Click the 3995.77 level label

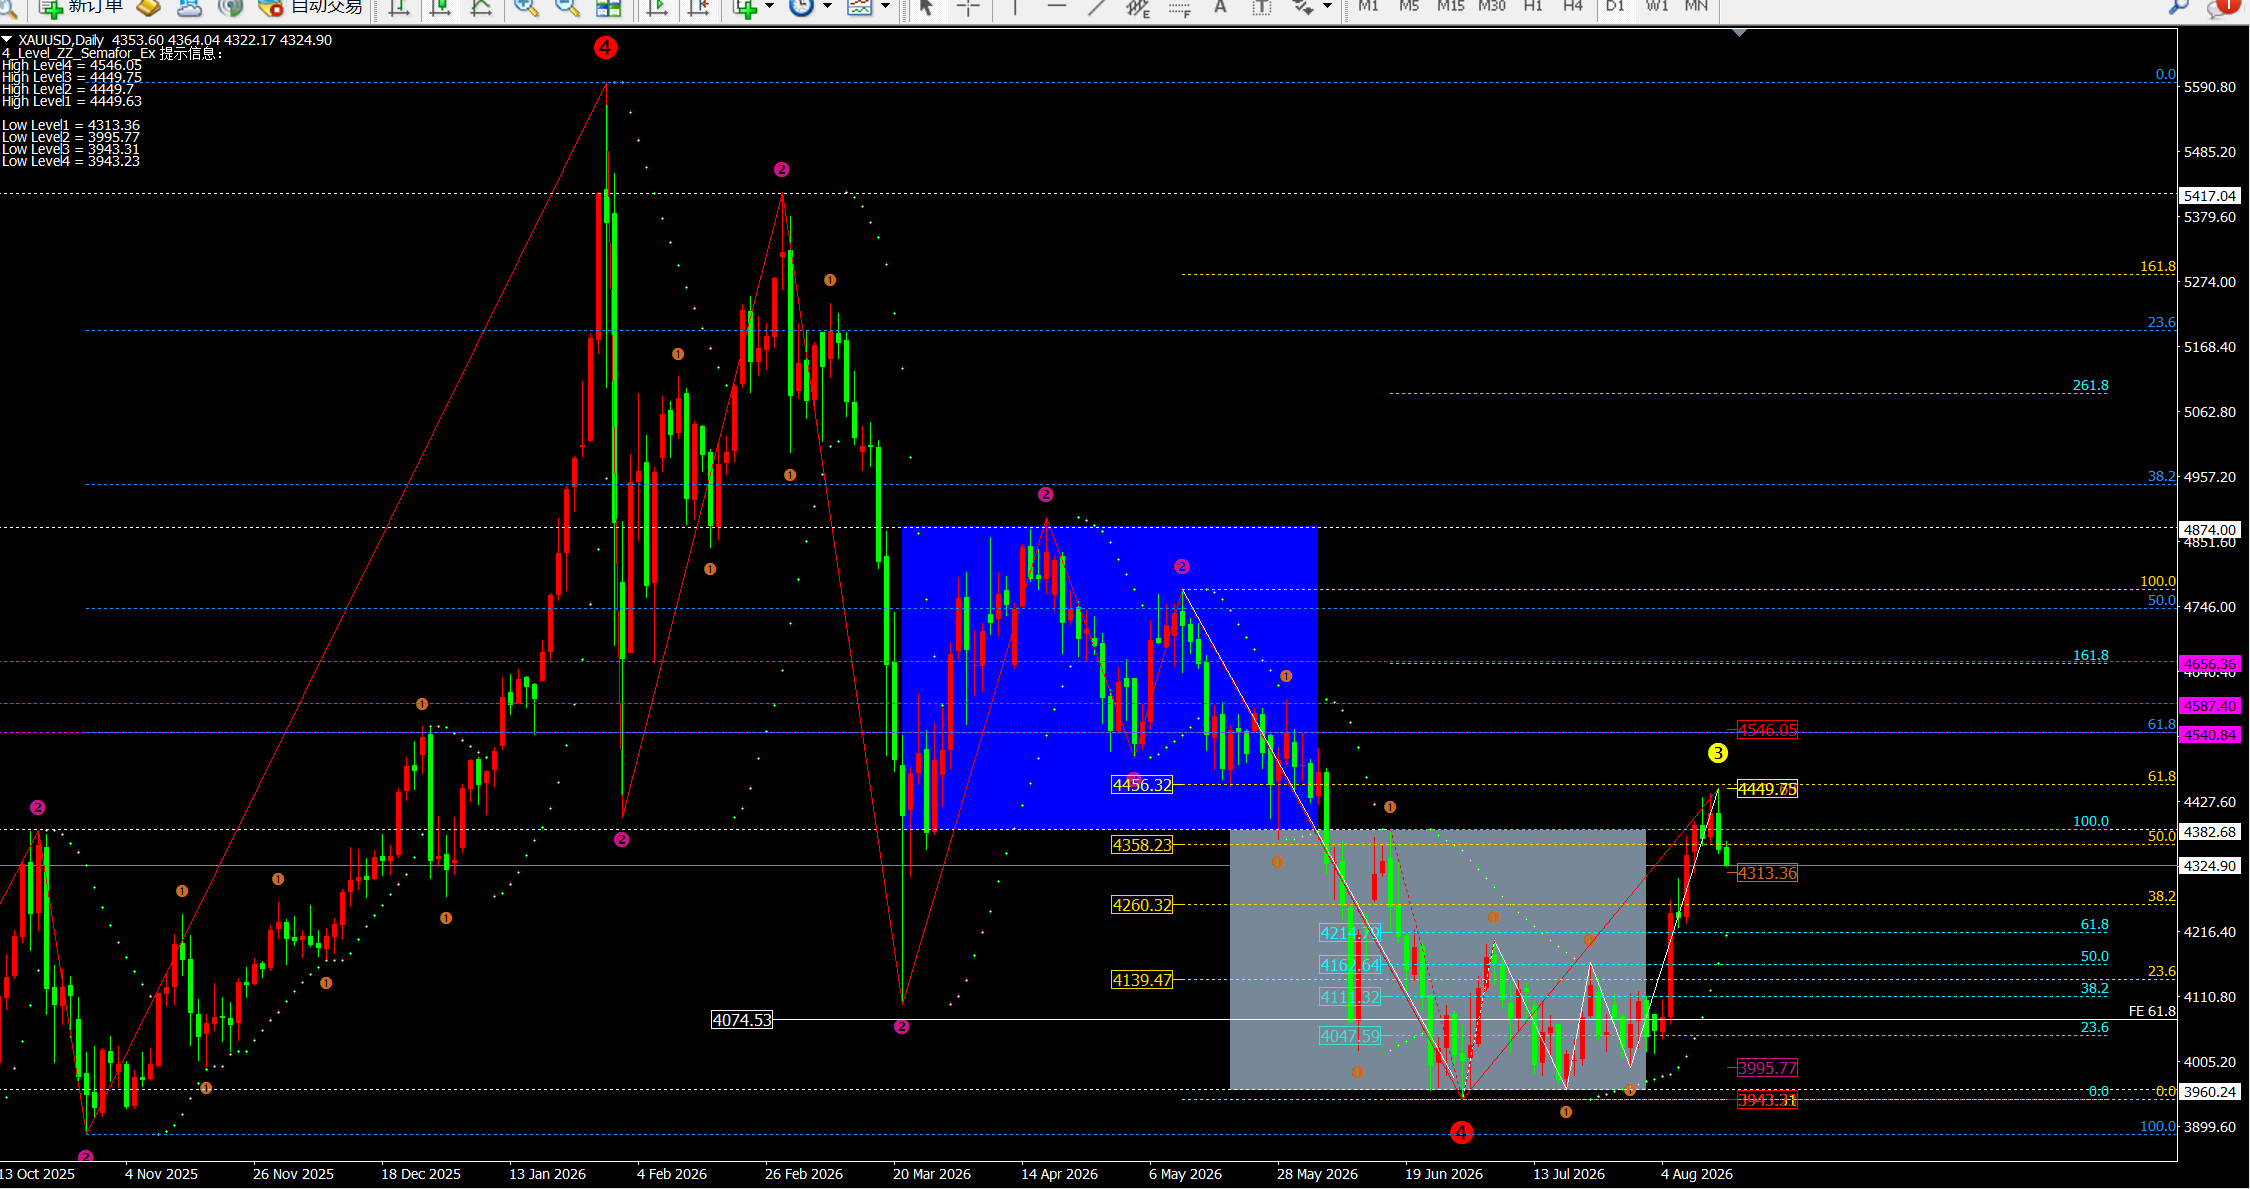click(x=1767, y=1068)
